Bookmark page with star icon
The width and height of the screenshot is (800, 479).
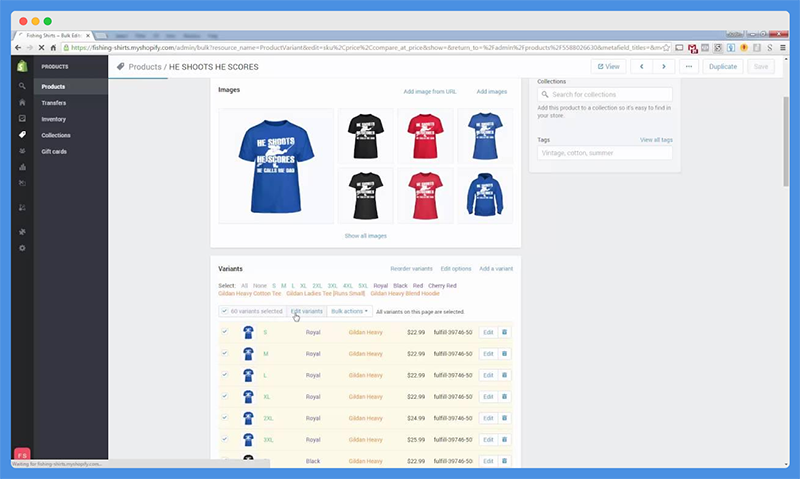pos(666,47)
